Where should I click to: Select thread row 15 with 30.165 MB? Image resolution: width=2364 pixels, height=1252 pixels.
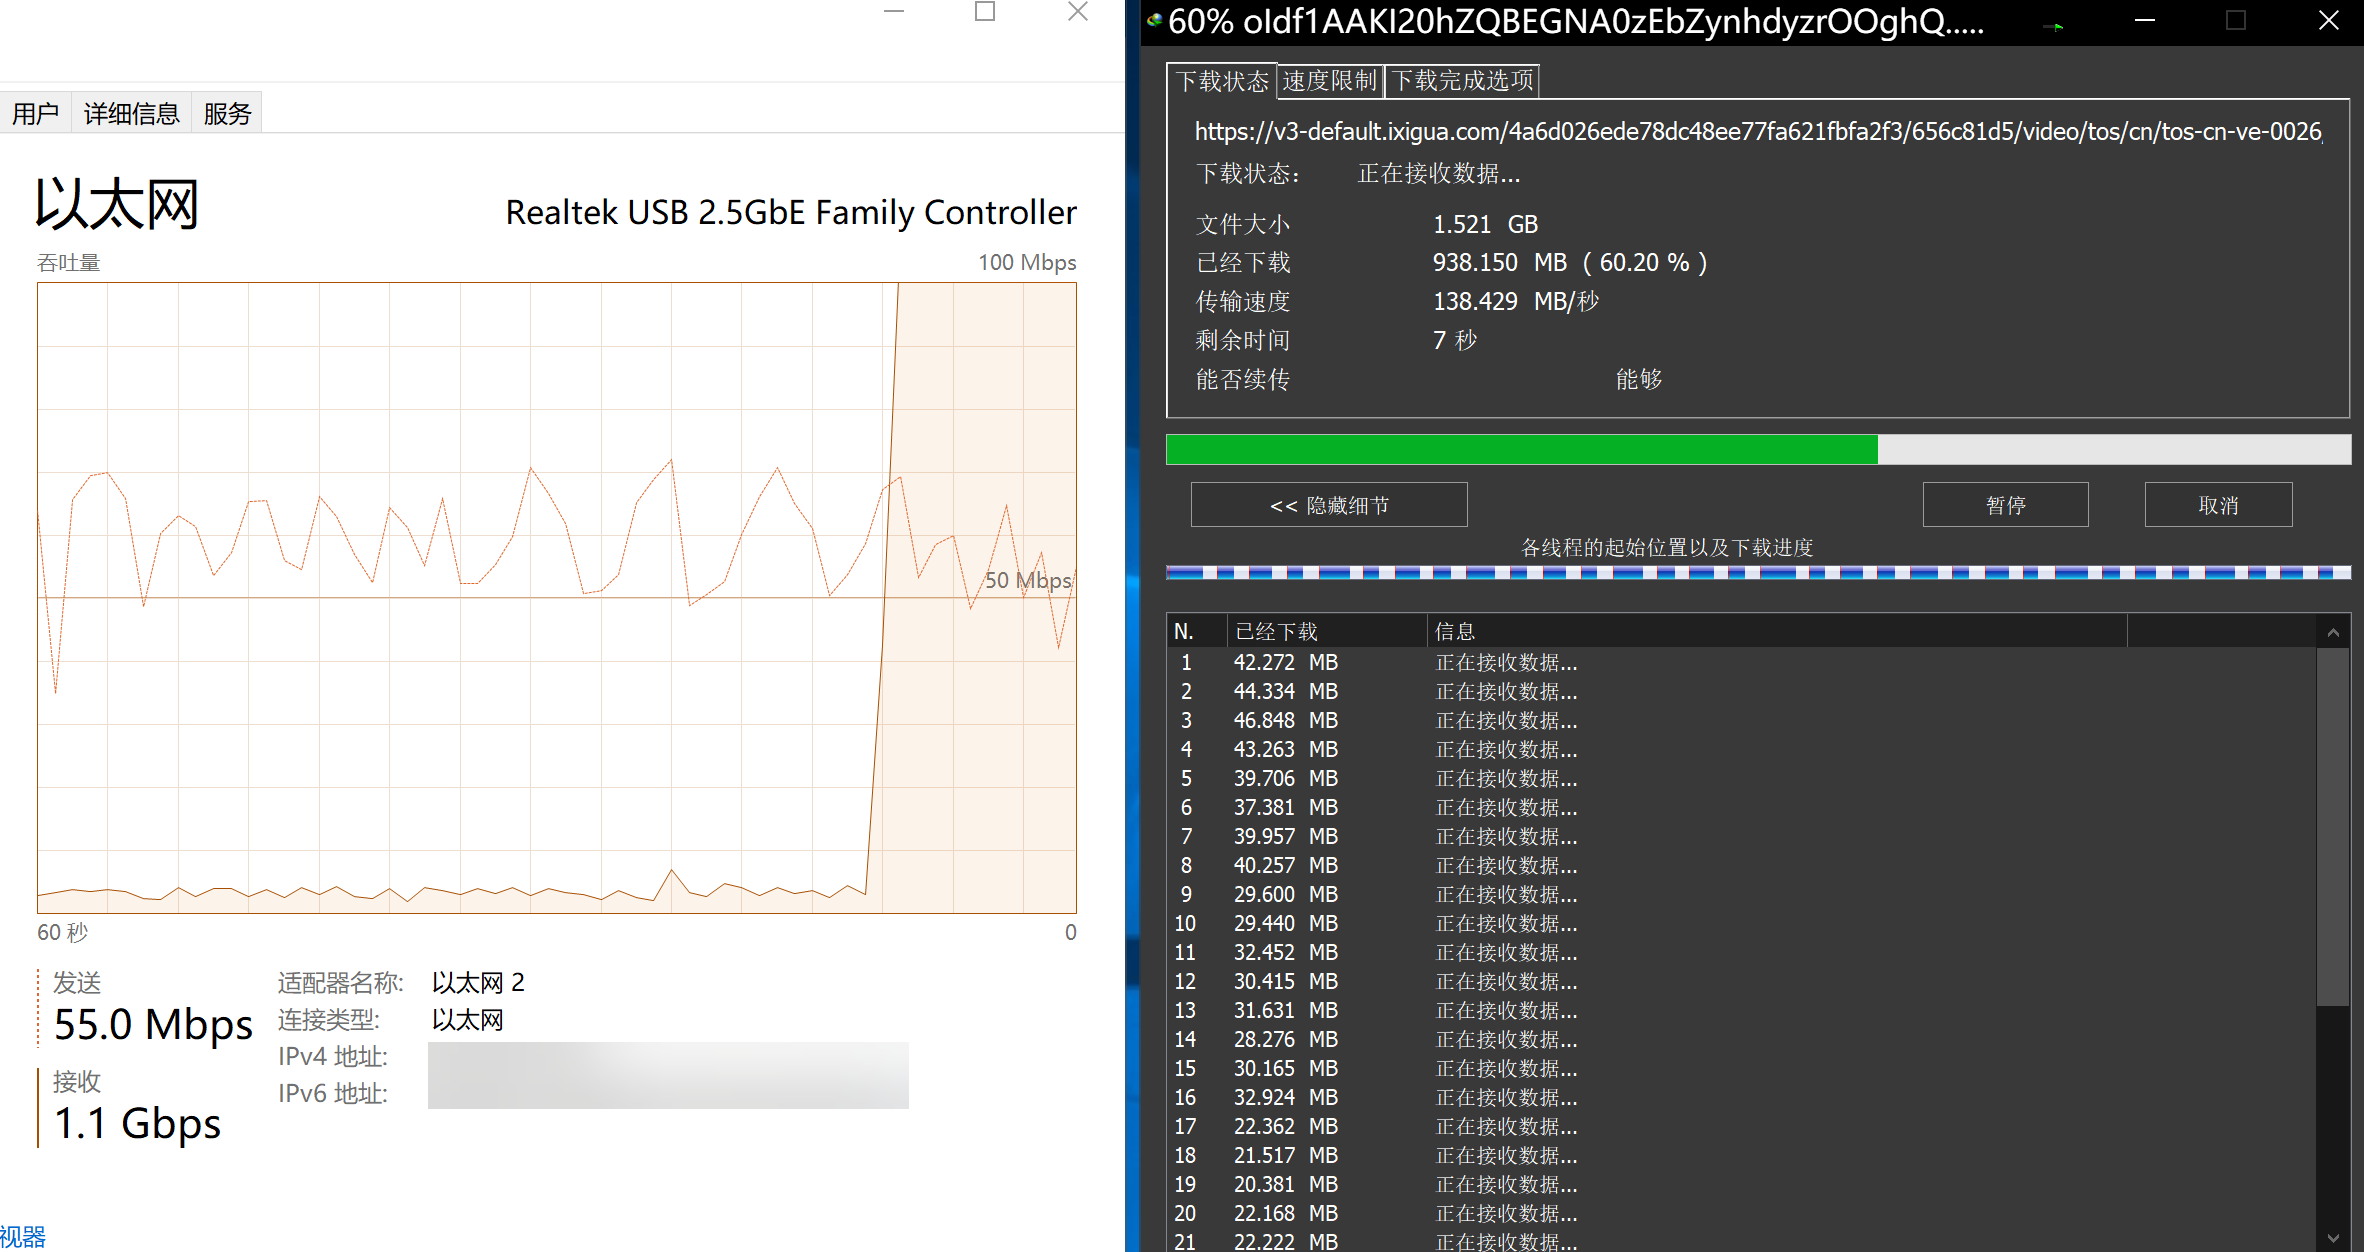1741,1068
